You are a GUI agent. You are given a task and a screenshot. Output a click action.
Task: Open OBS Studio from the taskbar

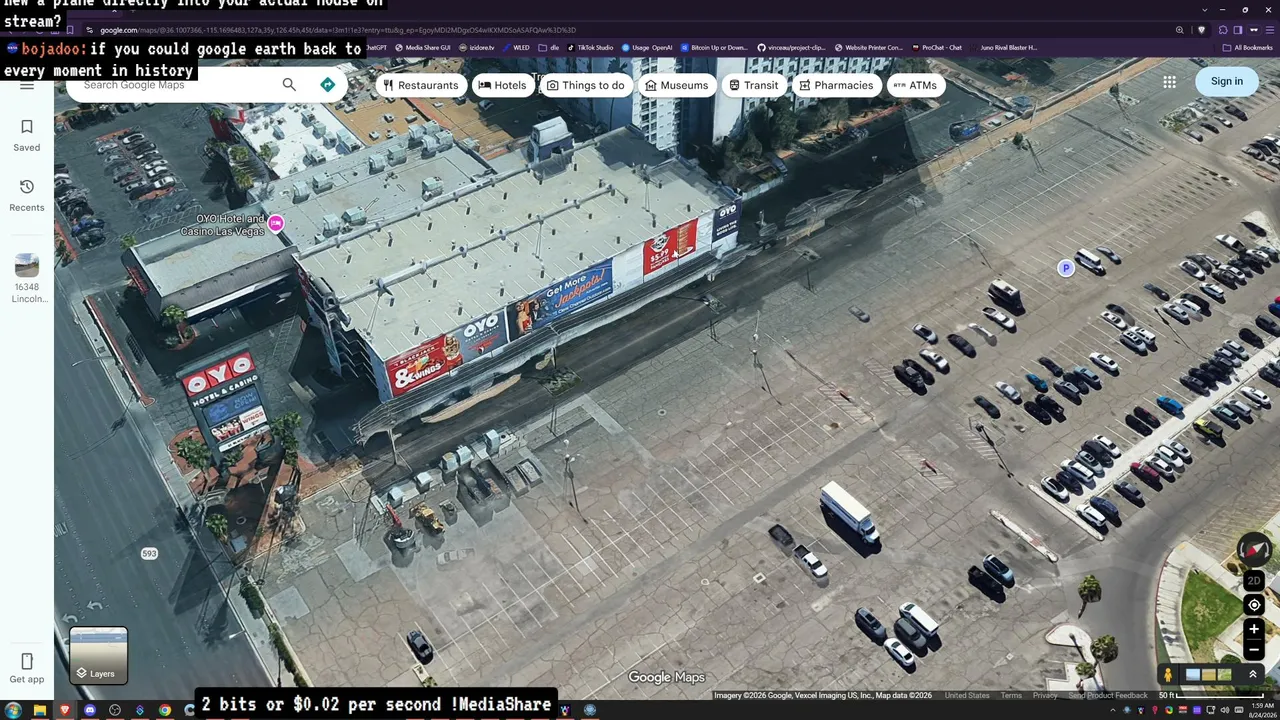point(115,711)
